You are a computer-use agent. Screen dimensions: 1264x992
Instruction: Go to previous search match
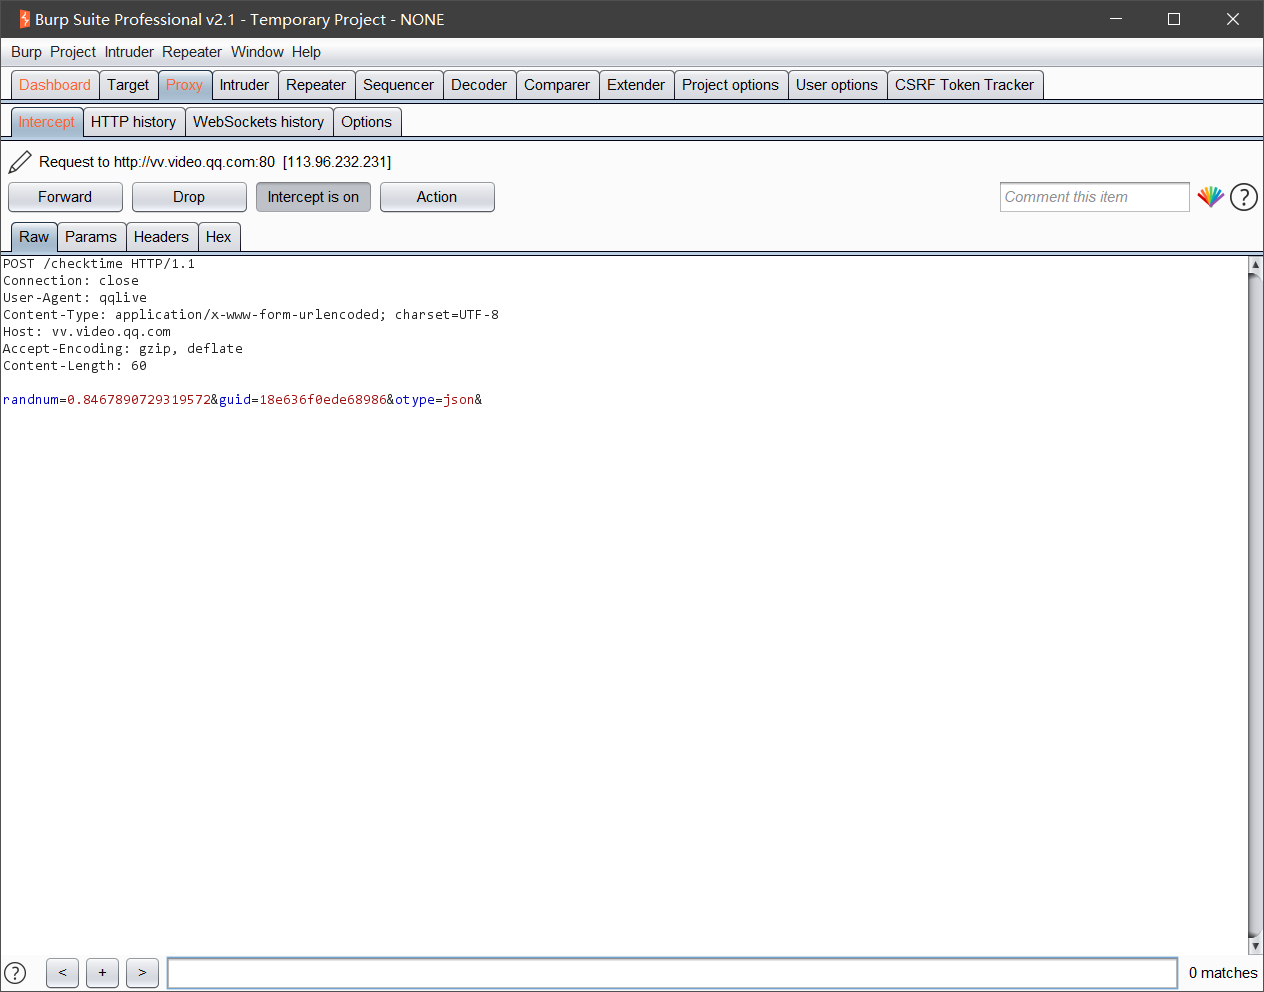62,972
